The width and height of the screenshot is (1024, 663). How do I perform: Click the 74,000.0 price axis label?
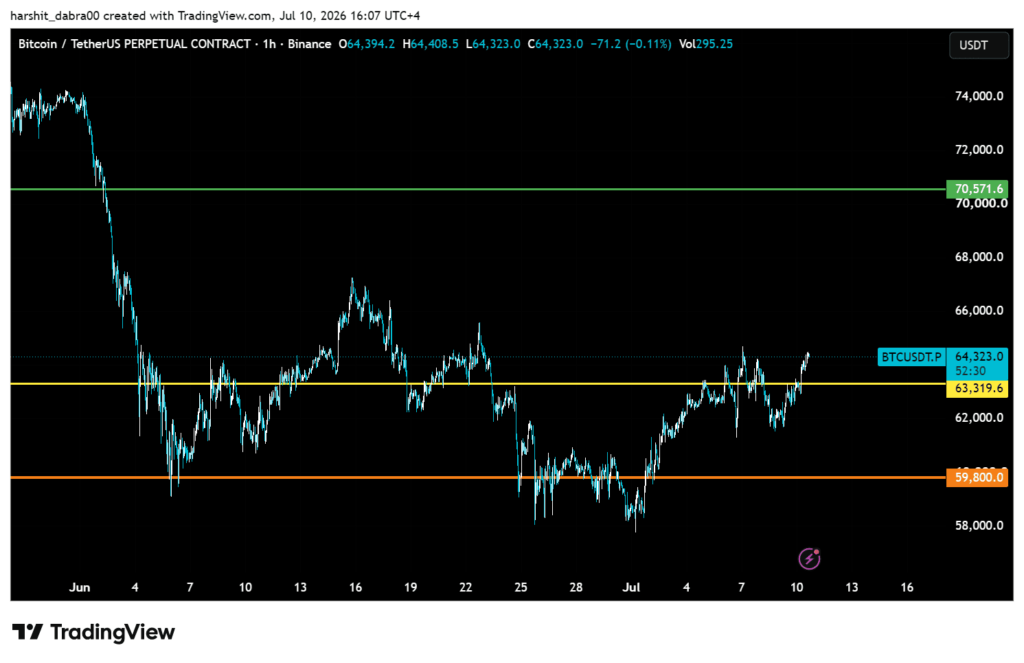[979, 96]
